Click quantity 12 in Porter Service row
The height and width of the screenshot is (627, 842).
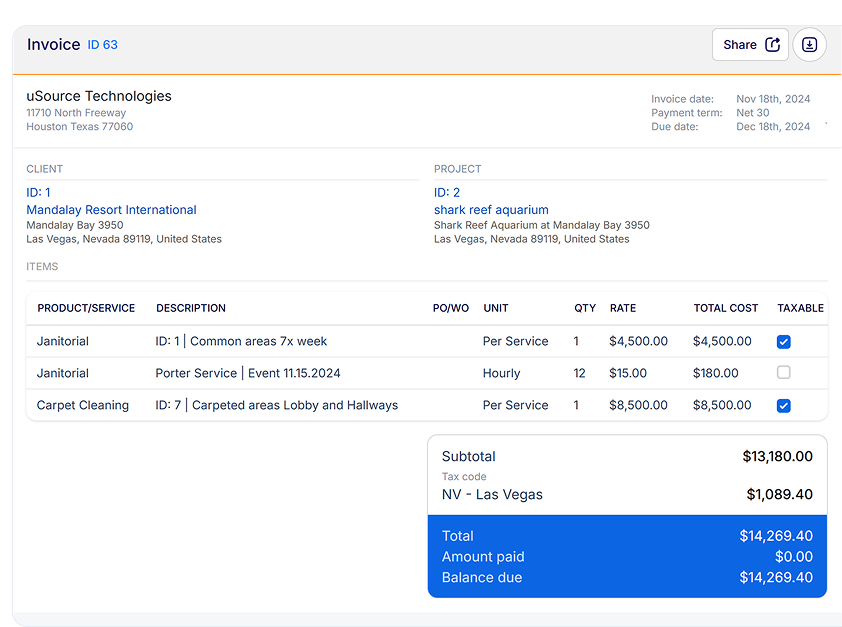click(579, 373)
